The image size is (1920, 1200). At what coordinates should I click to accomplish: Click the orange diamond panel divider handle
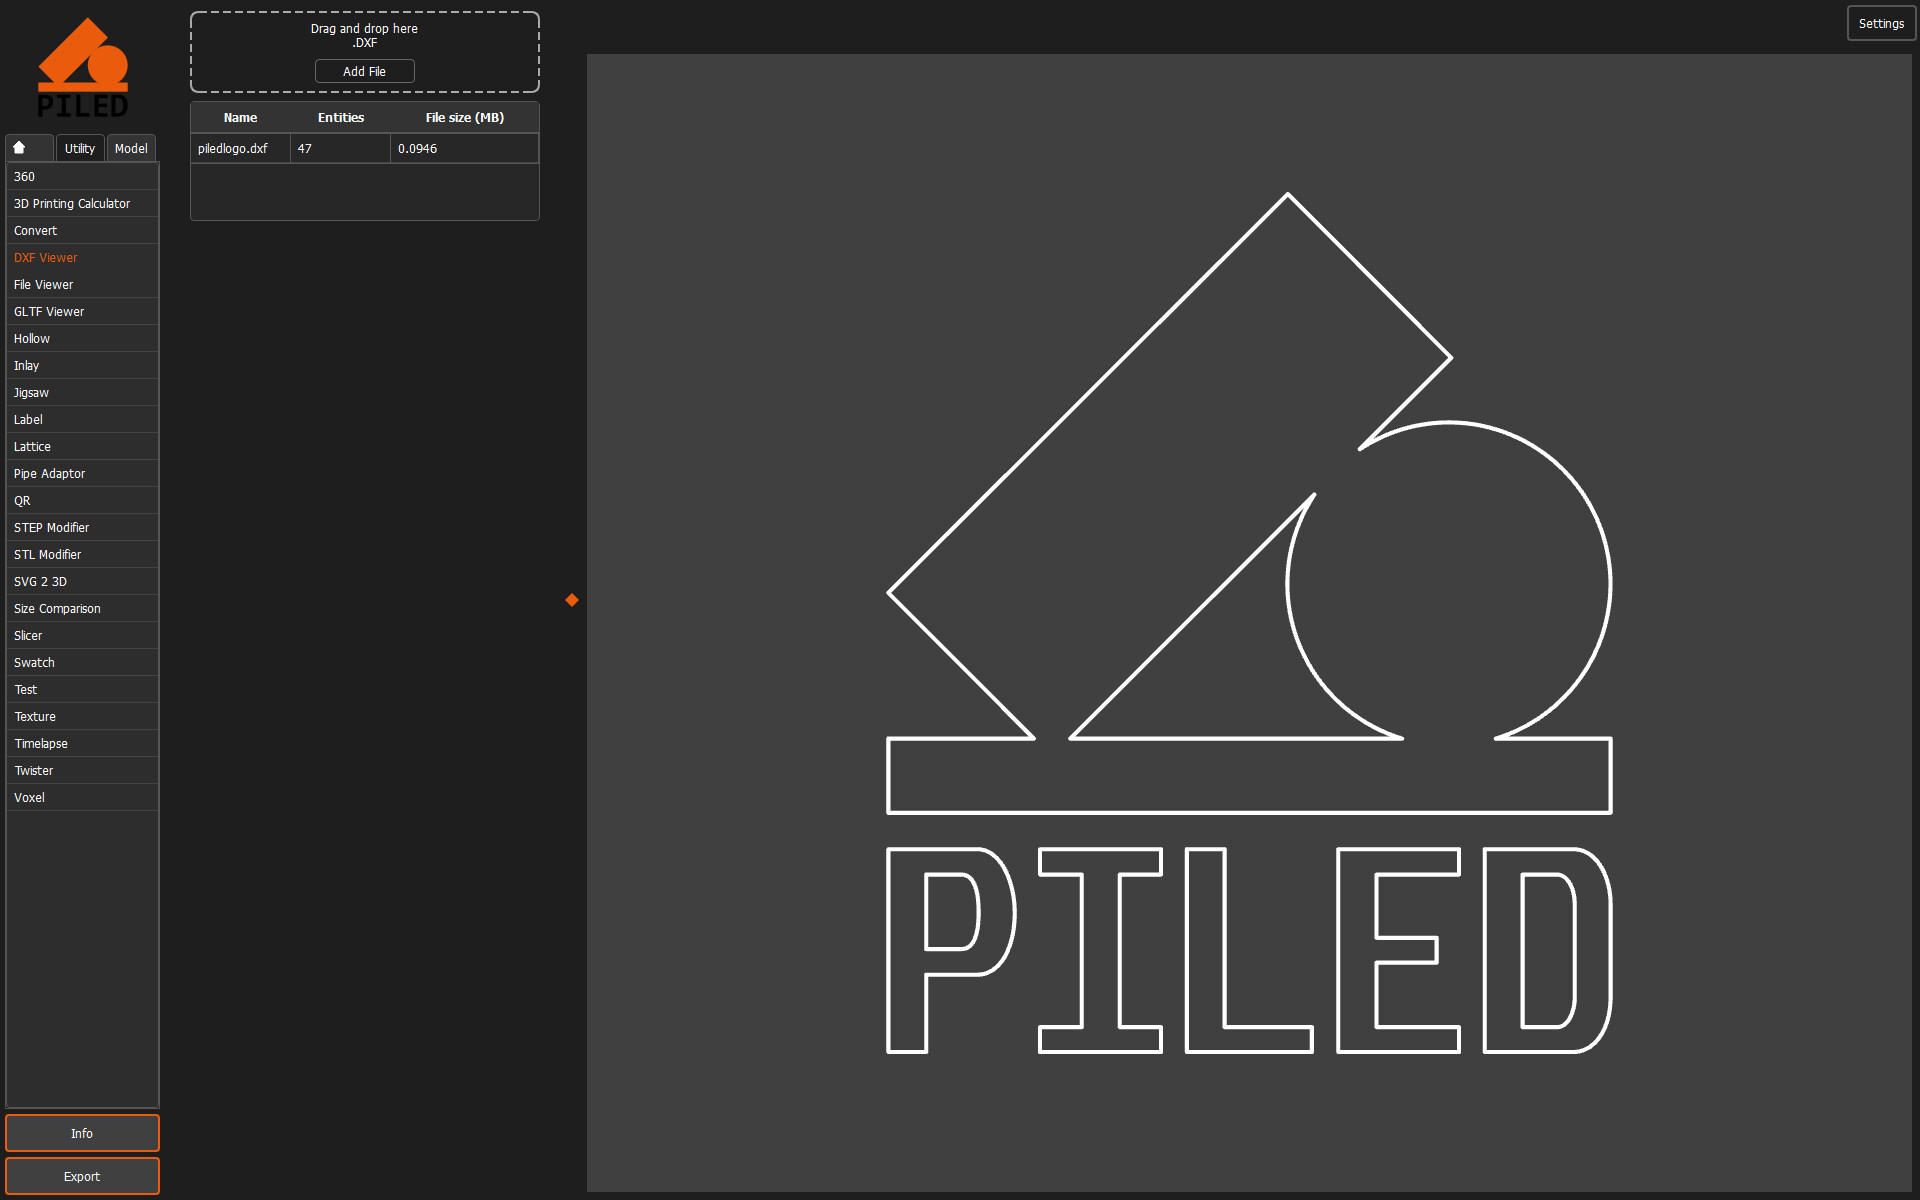pyautogui.click(x=572, y=600)
